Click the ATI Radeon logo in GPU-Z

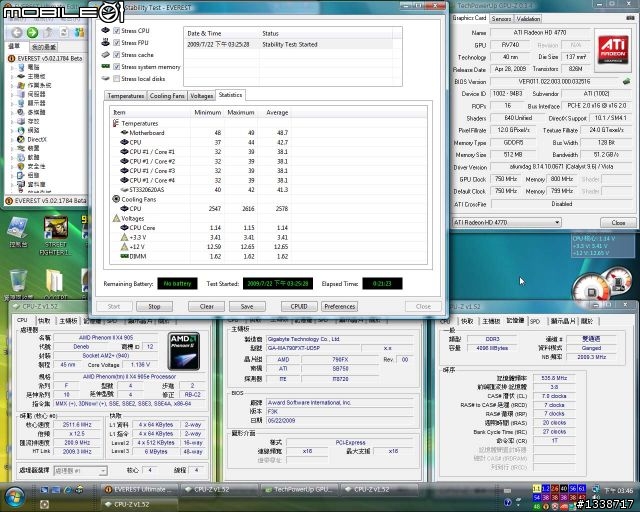[x=613, y=49]
